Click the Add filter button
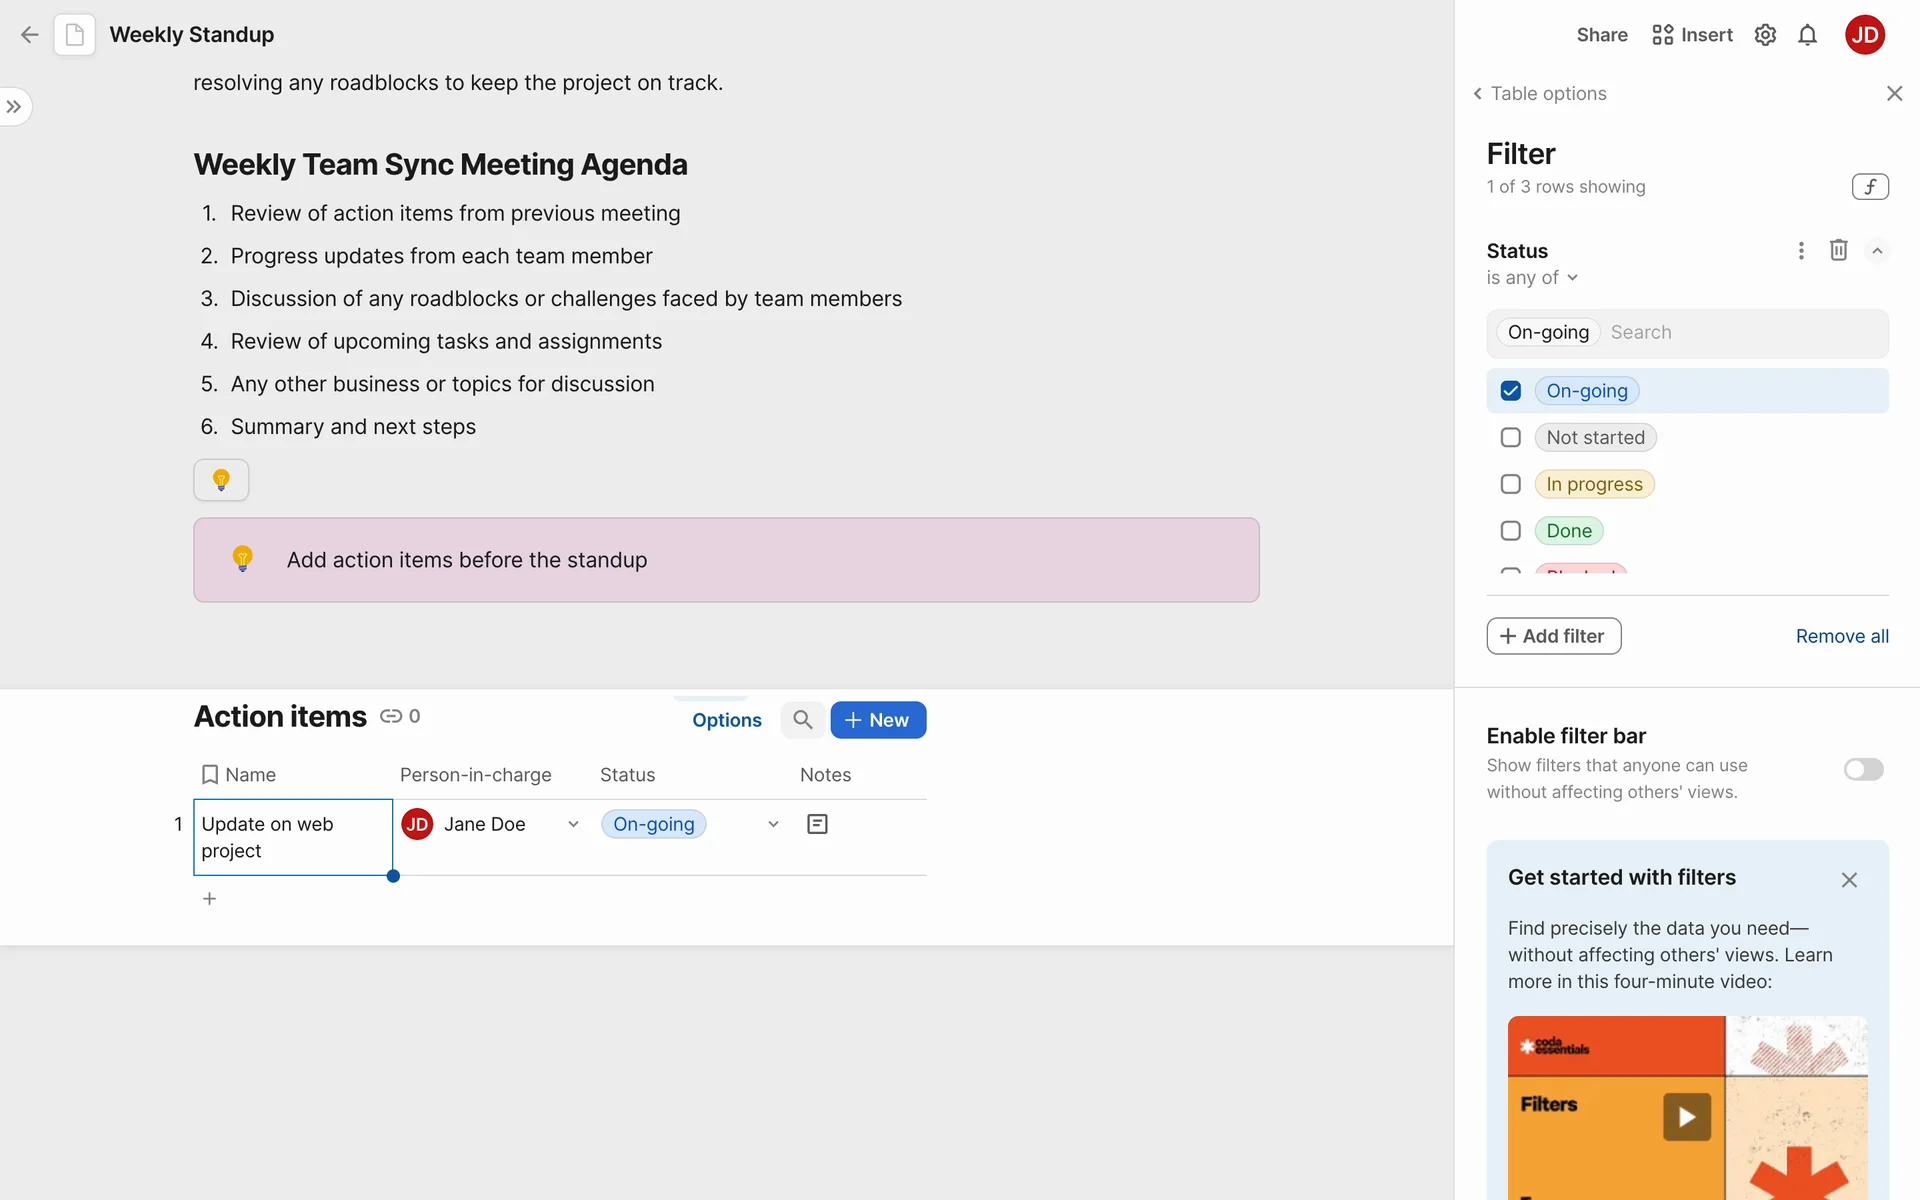 point(1553,636)
